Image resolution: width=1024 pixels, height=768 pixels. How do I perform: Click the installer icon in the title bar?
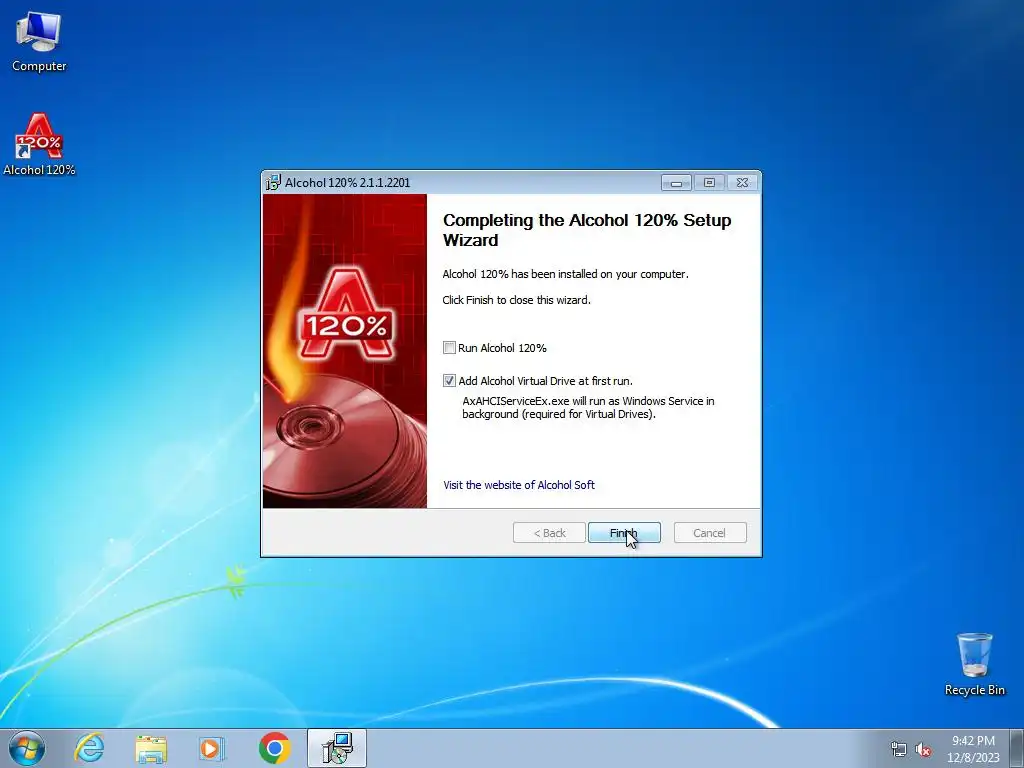(x=272, y=183)
